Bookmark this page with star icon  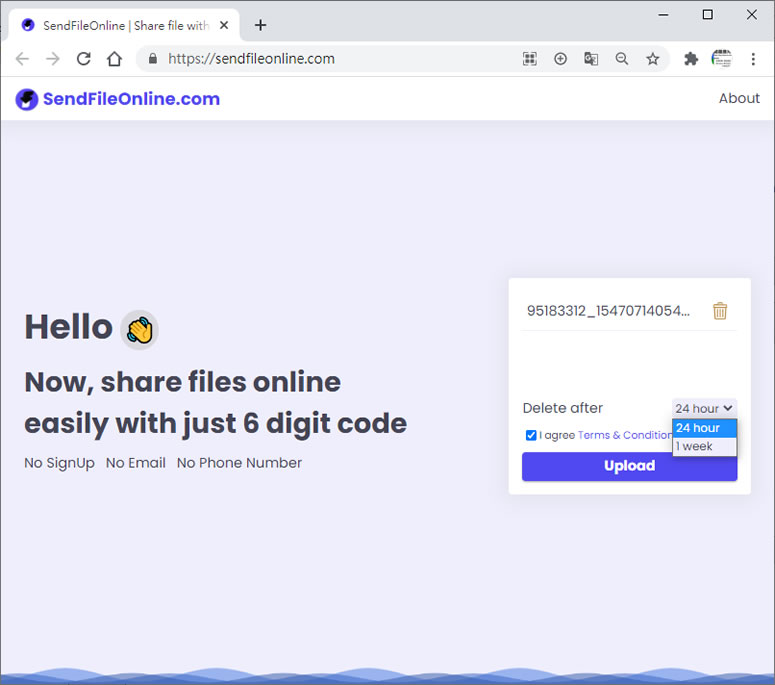point(653,59)
